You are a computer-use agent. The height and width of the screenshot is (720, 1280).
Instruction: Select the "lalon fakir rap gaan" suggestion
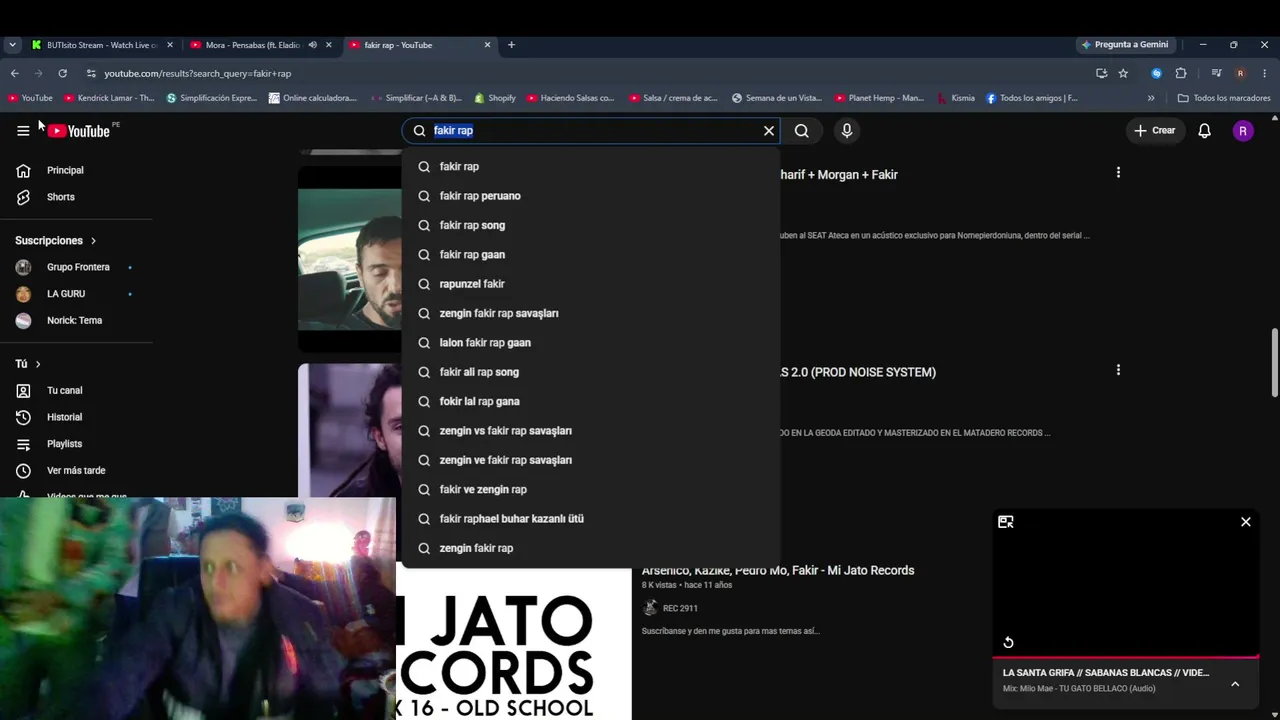591,343
